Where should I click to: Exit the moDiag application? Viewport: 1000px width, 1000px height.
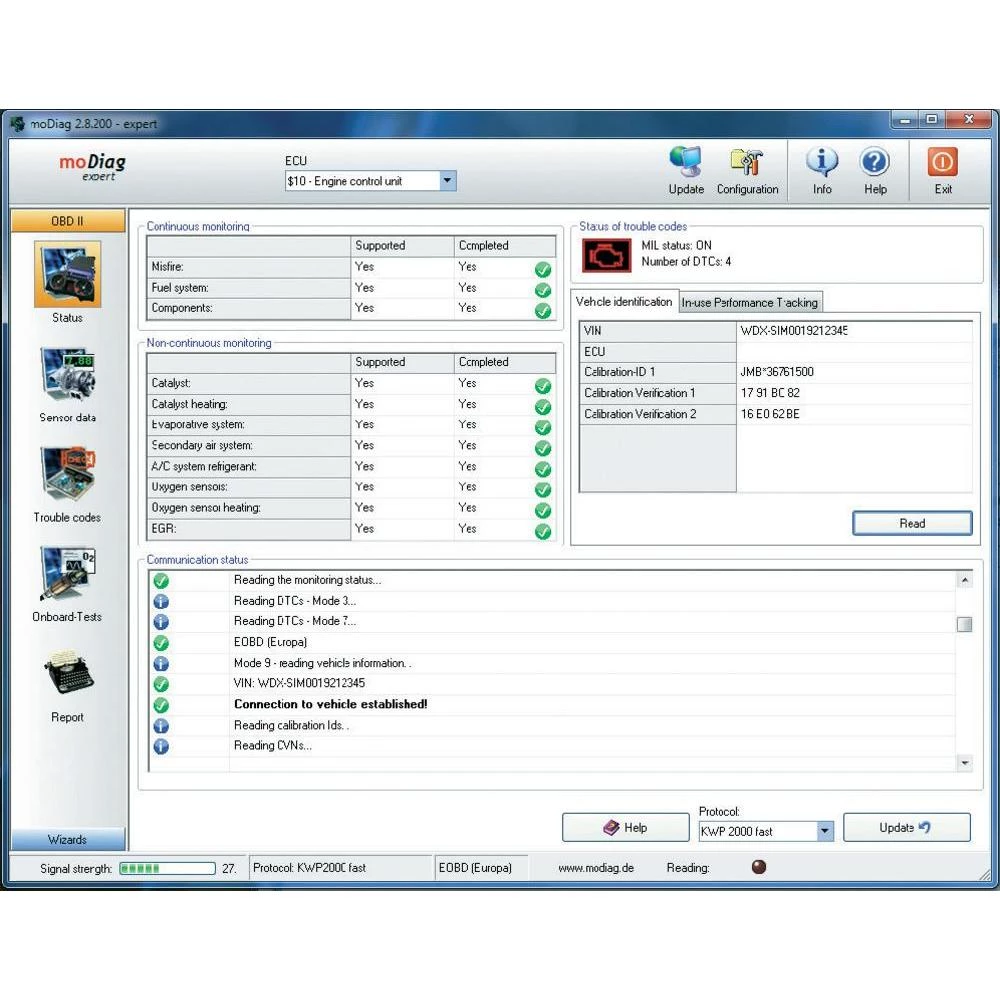(943, 164)
